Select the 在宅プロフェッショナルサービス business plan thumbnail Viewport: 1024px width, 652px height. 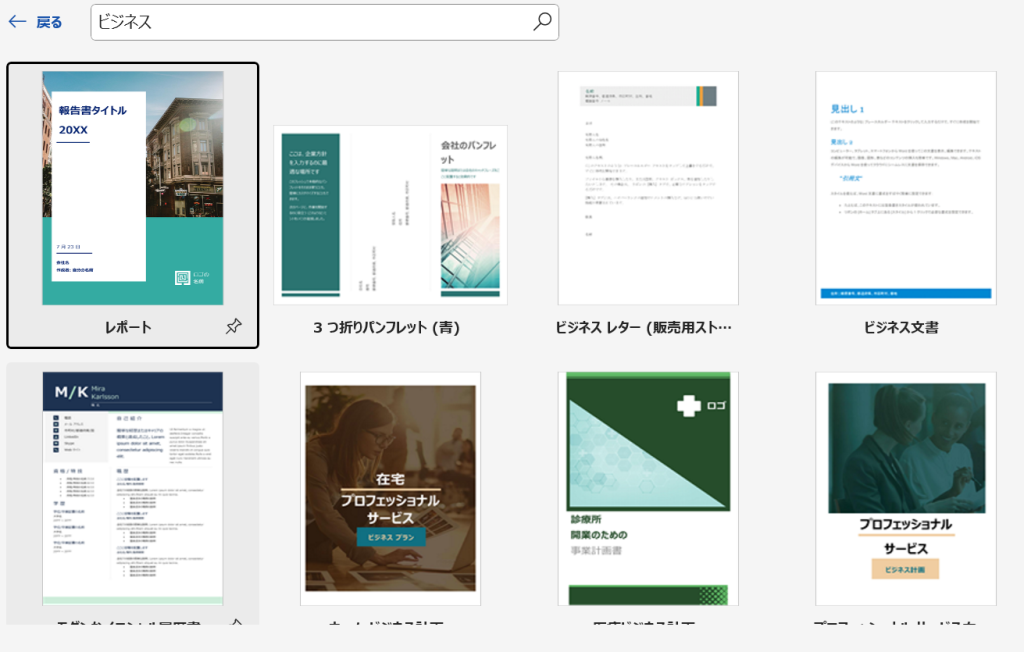point(390,488)
